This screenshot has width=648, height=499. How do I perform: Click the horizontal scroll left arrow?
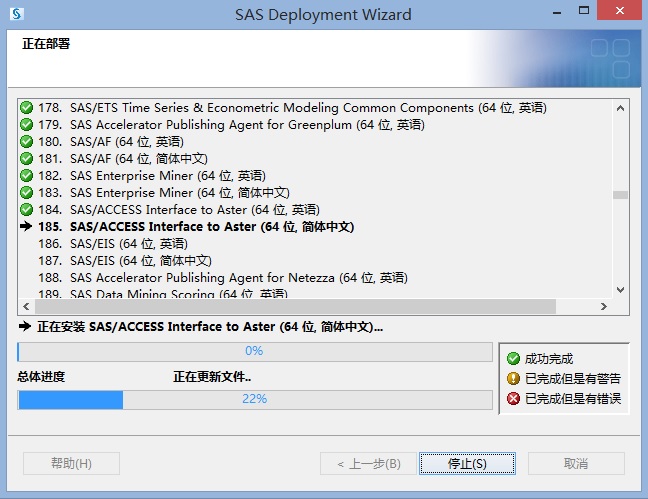pos(26,306)
